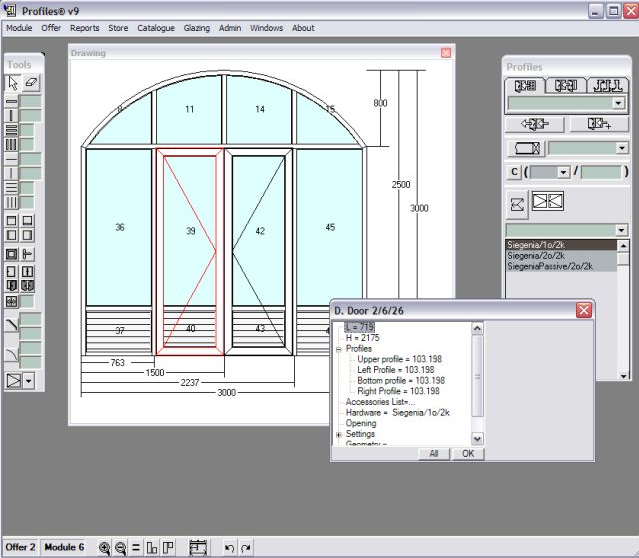Pick the triple thin horizontal lines tool
This screenshot has width=639, height=558.
tap(11, 188)
